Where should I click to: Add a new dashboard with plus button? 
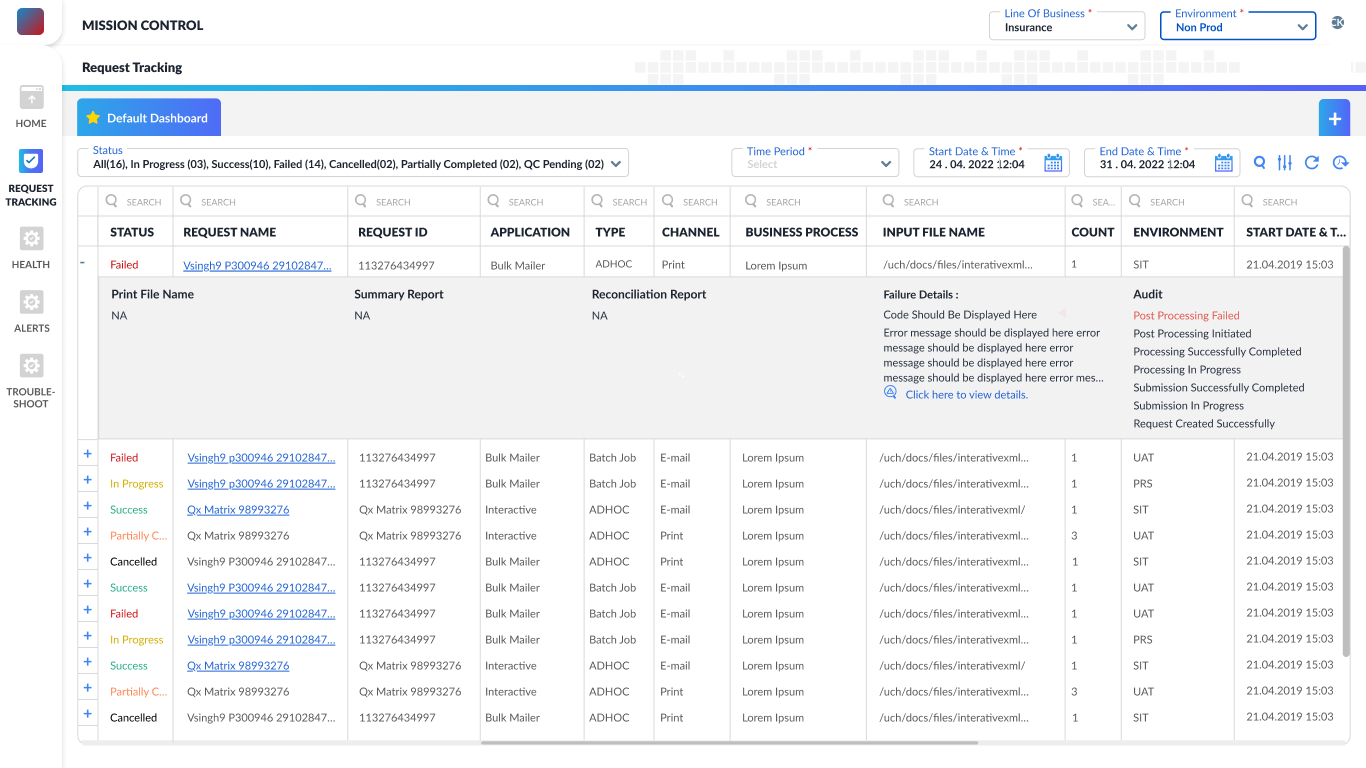tap(1334, 118)
